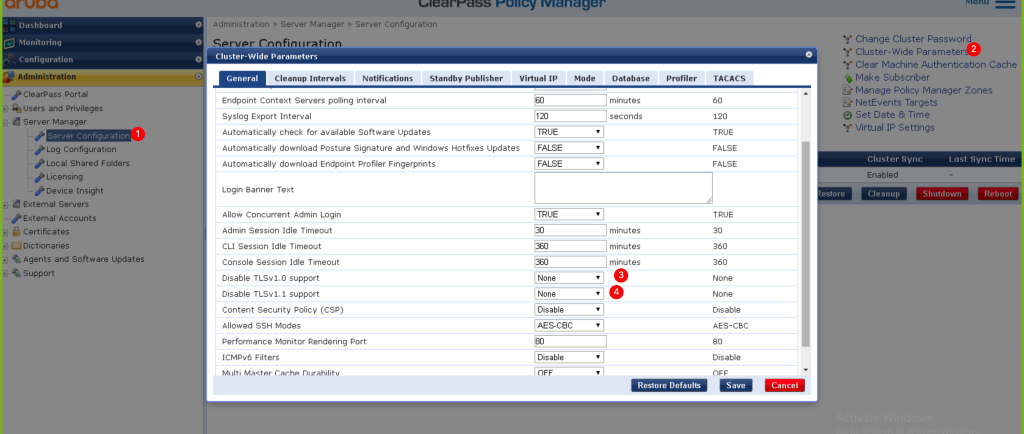This screenshot has height=434, width=1024.
Task: Open Disable TLSv1.0 support dropdown
Action: 569,278
